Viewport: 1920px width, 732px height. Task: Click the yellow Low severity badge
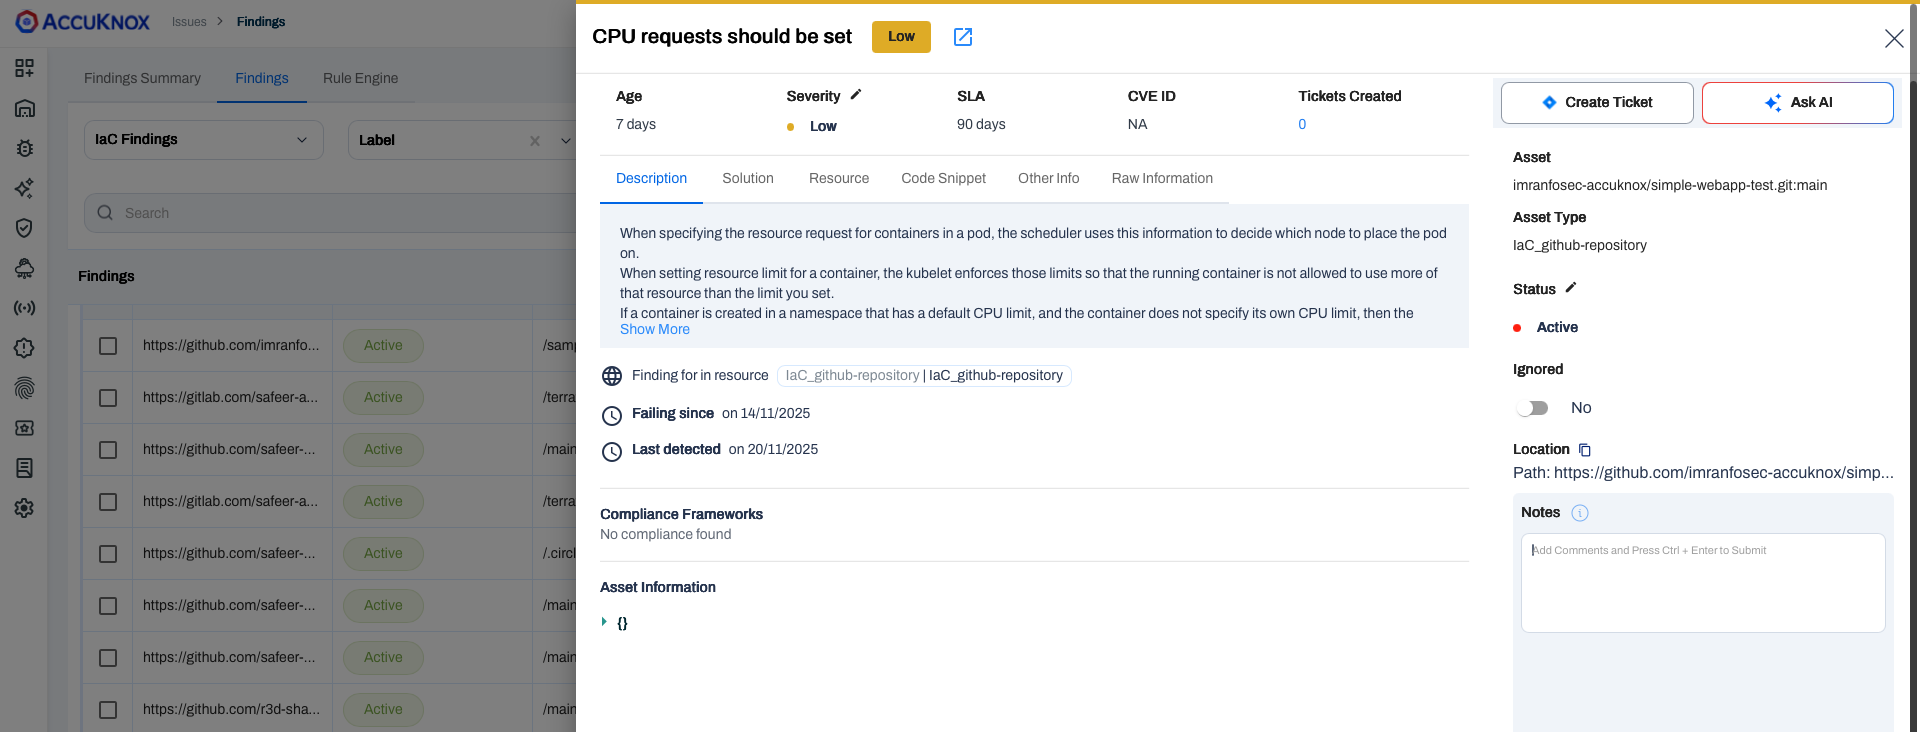tap(901, 37)
